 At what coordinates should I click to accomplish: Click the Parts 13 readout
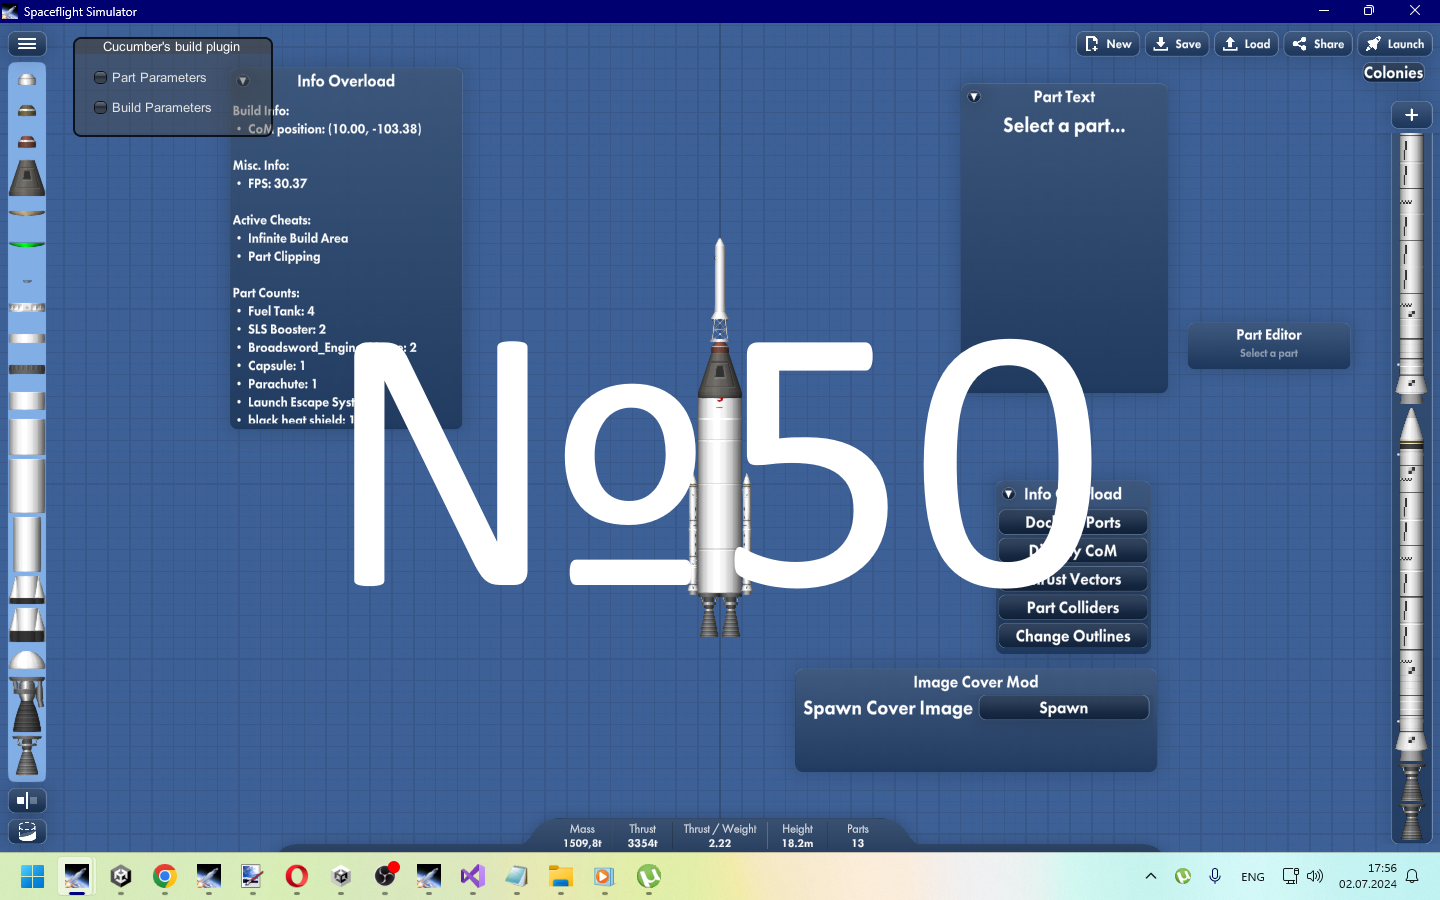[x=858, y=836]
